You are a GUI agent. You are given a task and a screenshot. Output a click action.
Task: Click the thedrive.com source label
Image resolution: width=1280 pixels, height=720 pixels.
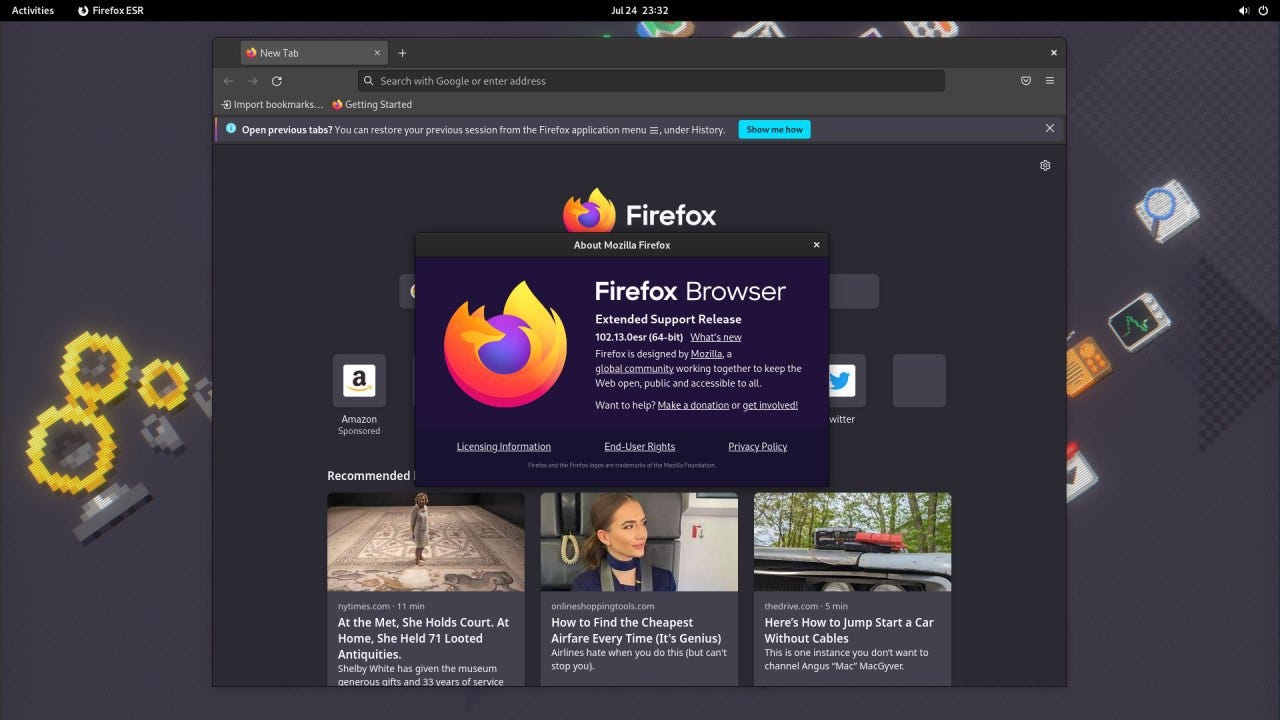(x=793, y=606)
